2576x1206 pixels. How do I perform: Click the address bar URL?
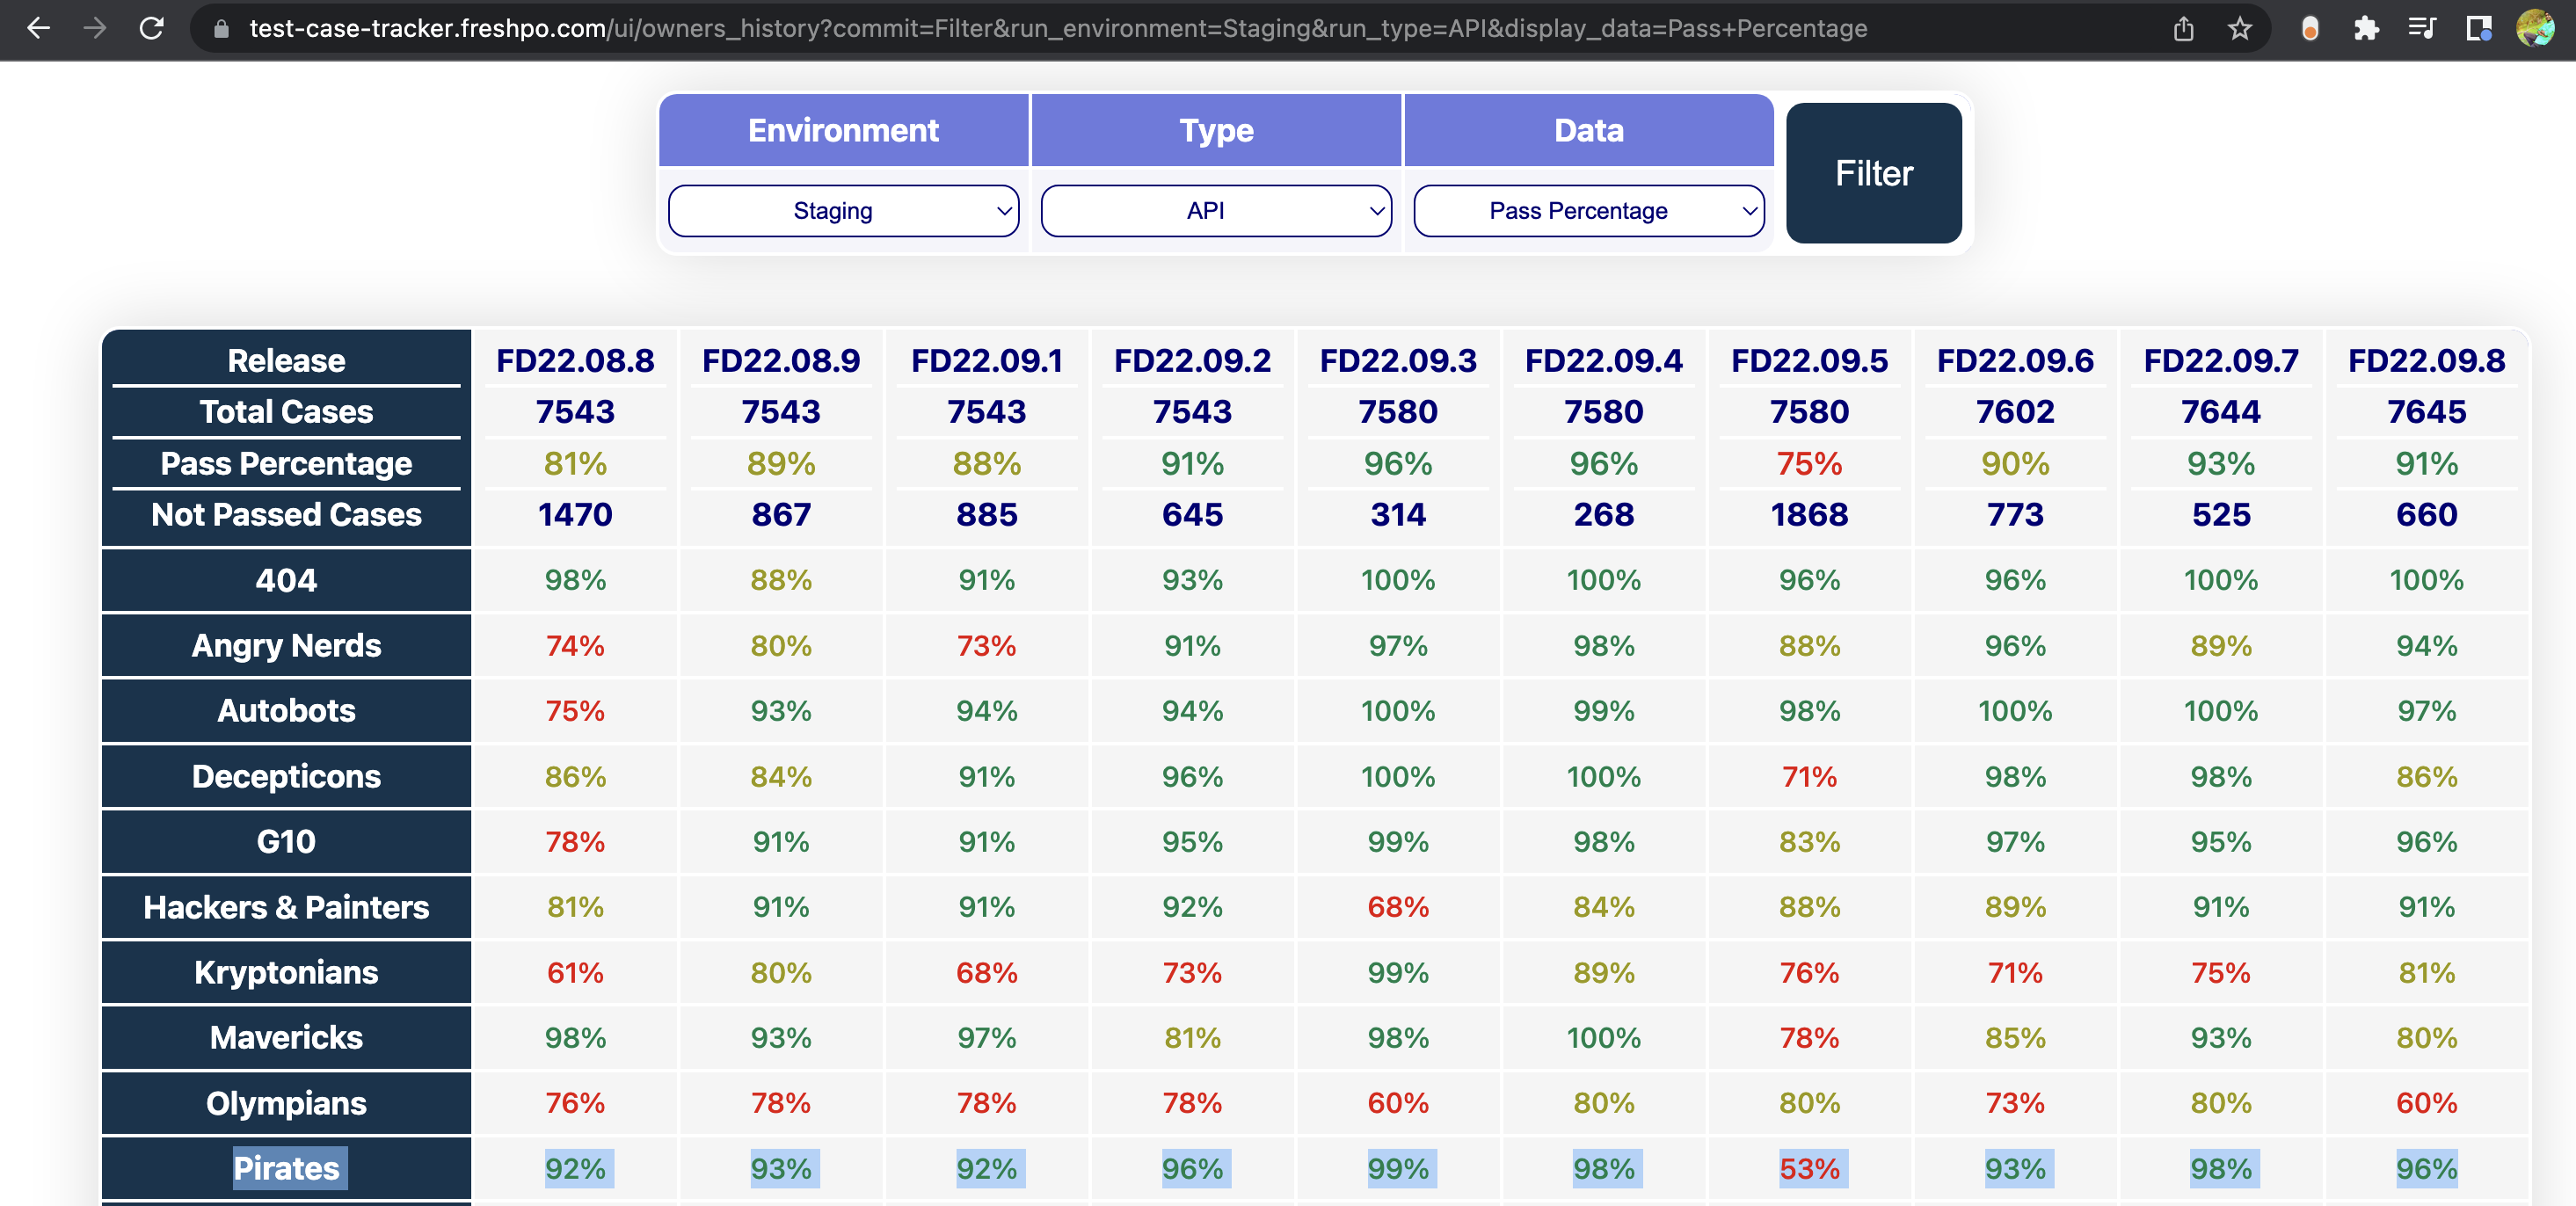1057,28
